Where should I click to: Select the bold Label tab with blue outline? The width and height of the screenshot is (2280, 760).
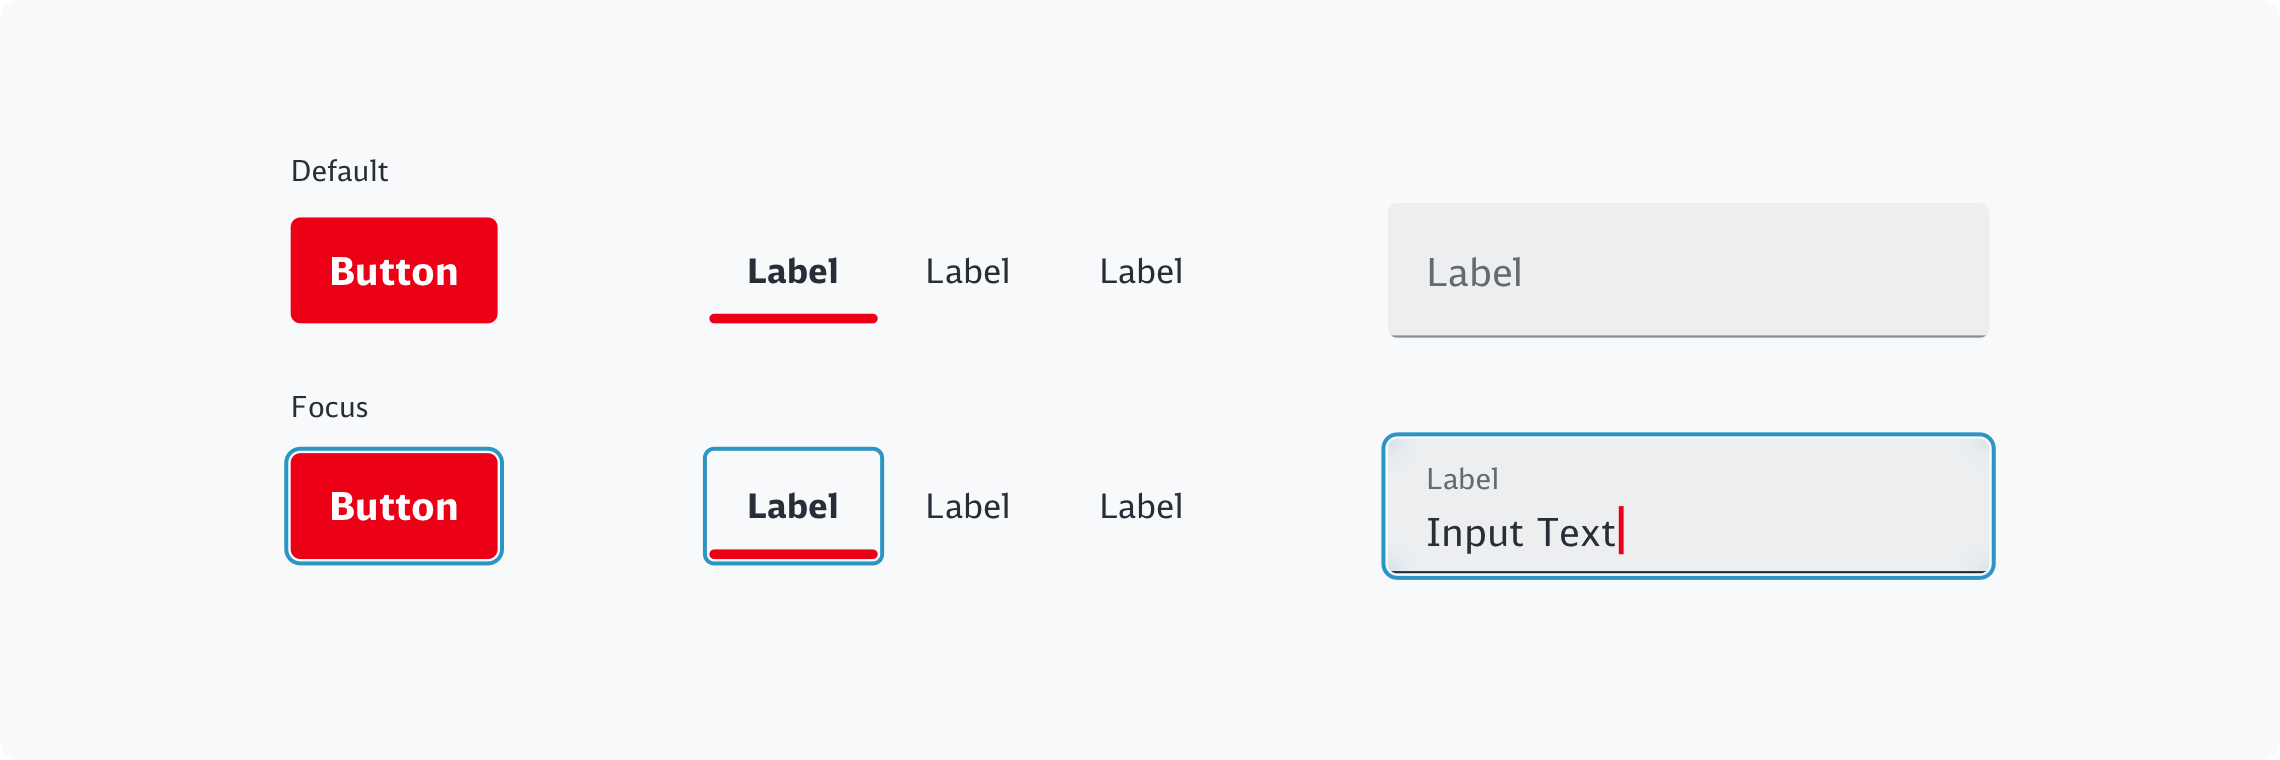[793, 505]
